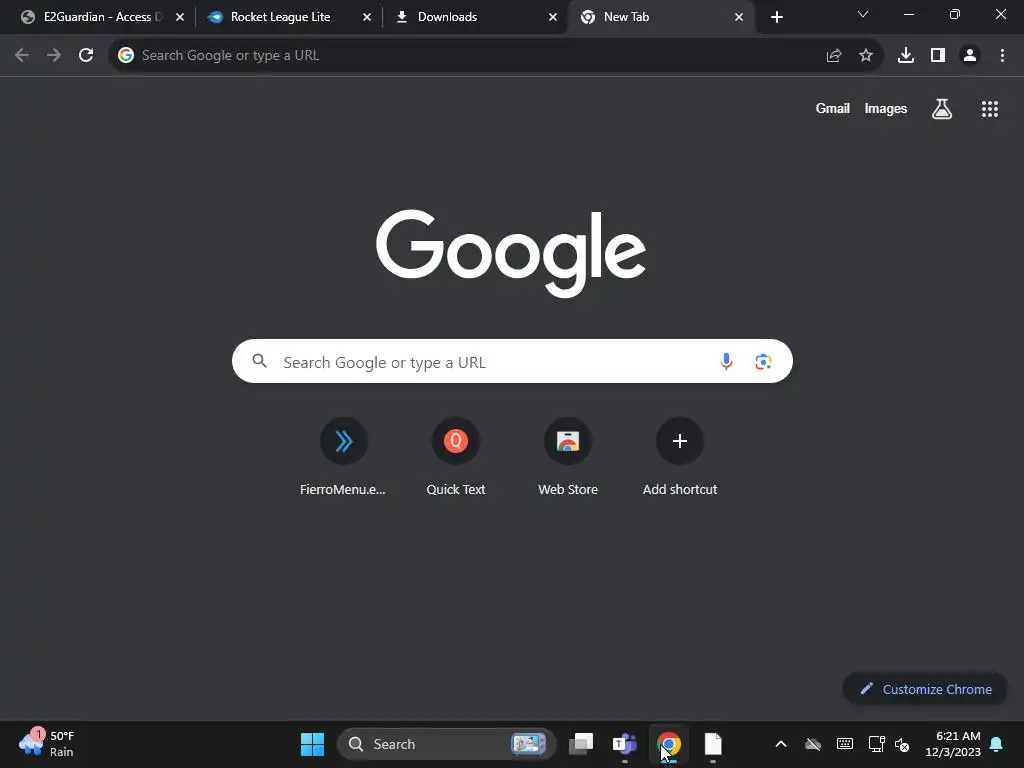Image resolution: width=1024 pixels, height=768 pixels.
Task: Search by image with Google Lens
Action: point(763,361)
